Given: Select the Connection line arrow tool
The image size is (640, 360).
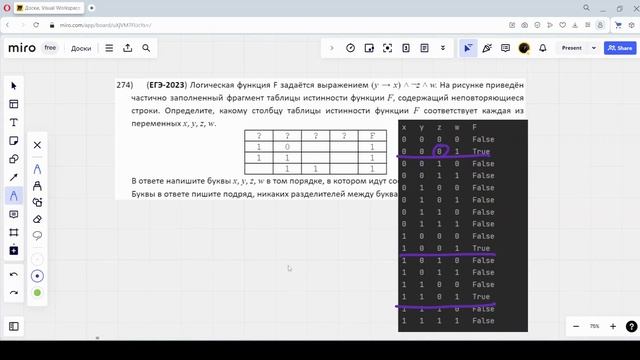Looking at the screenshot, I should pyautogui.click(x=13, y=177).
